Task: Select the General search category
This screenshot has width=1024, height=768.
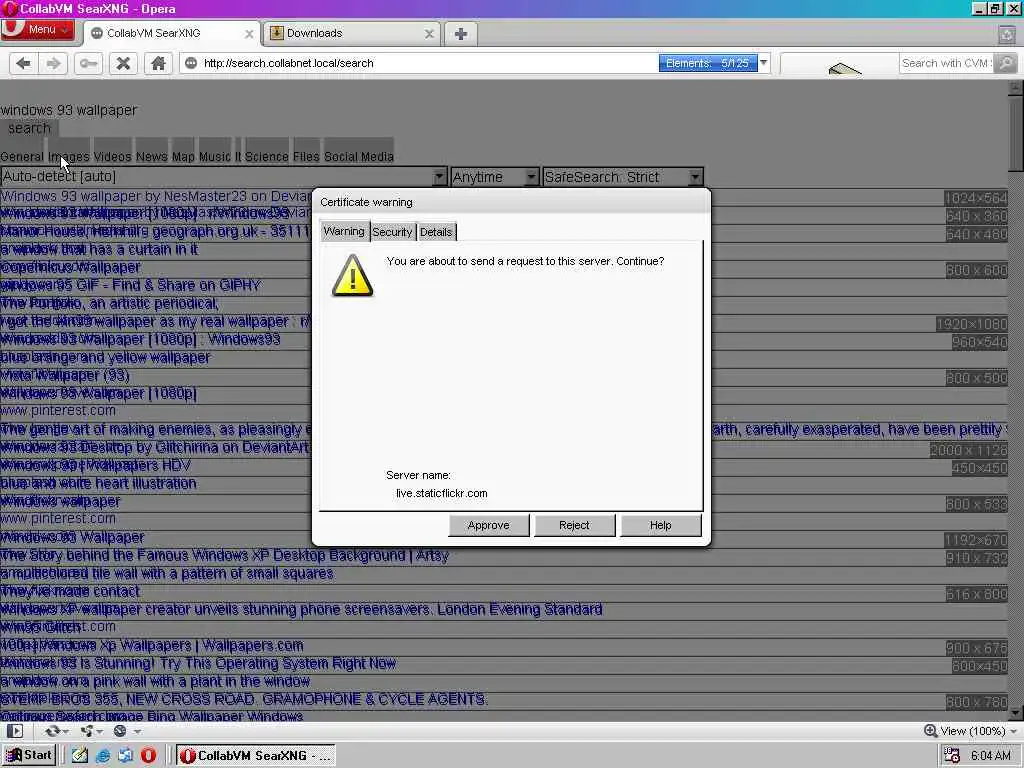Action: click(22, 156)
